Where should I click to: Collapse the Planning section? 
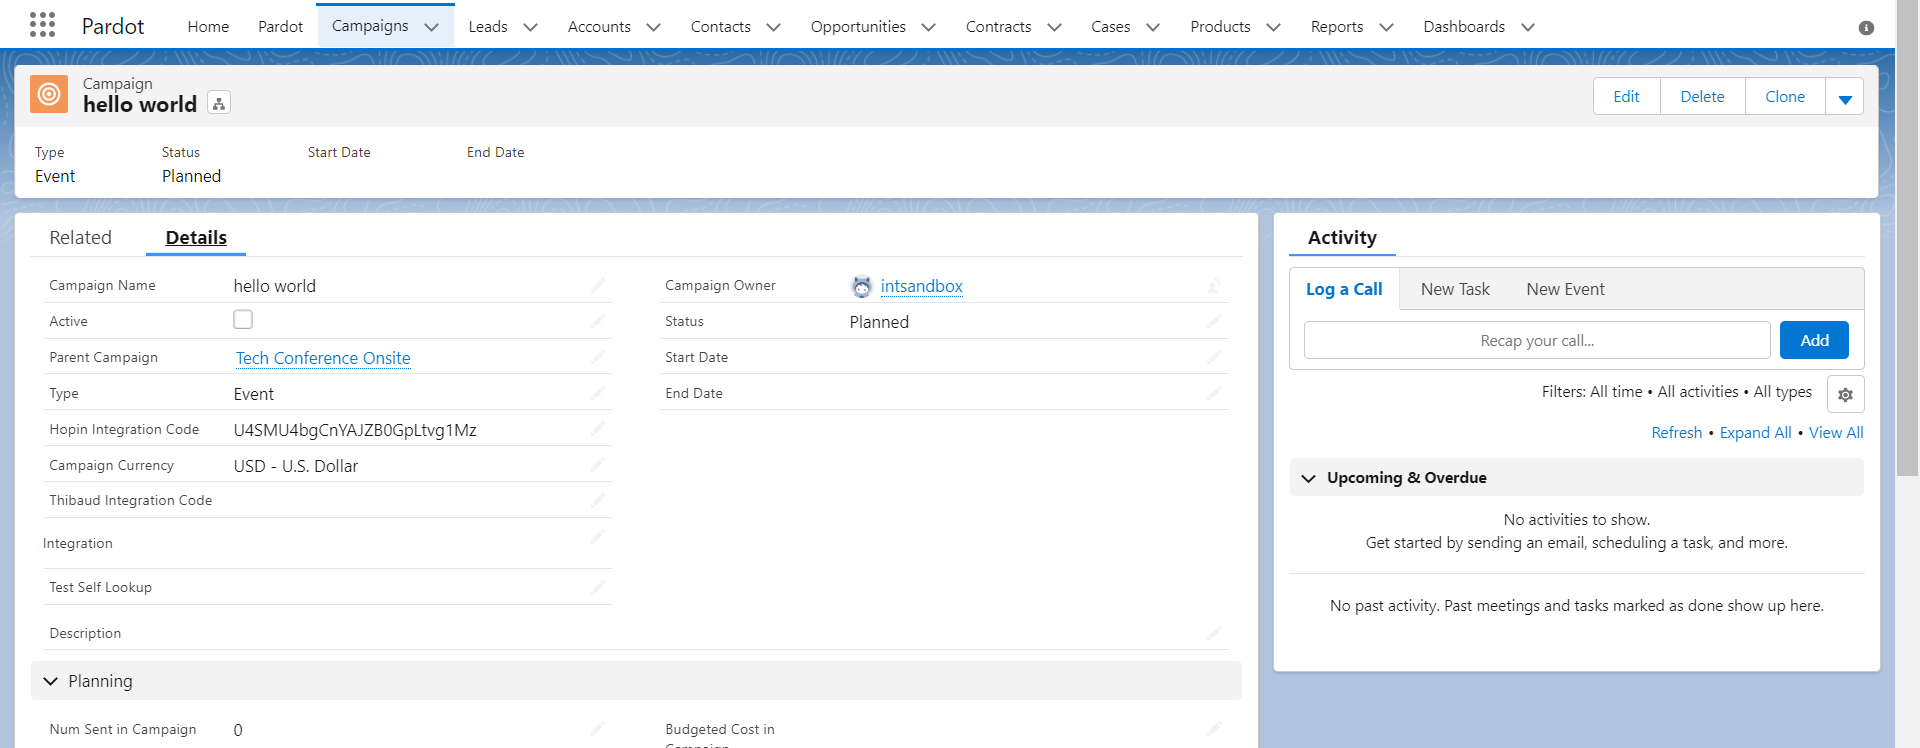(x=51, y=681)
